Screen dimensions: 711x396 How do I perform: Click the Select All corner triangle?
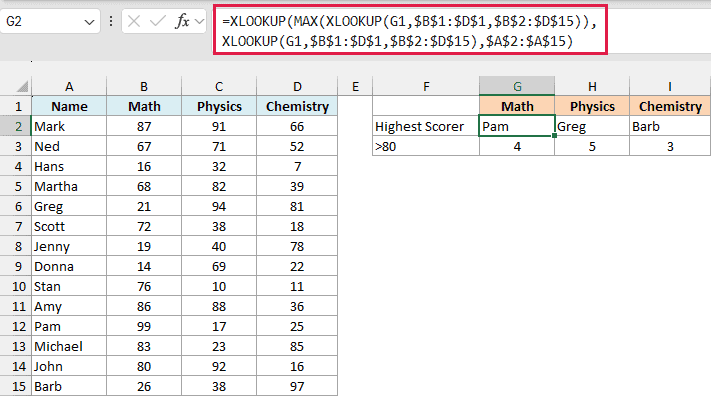pyautogui.click(x=21, y=86)
